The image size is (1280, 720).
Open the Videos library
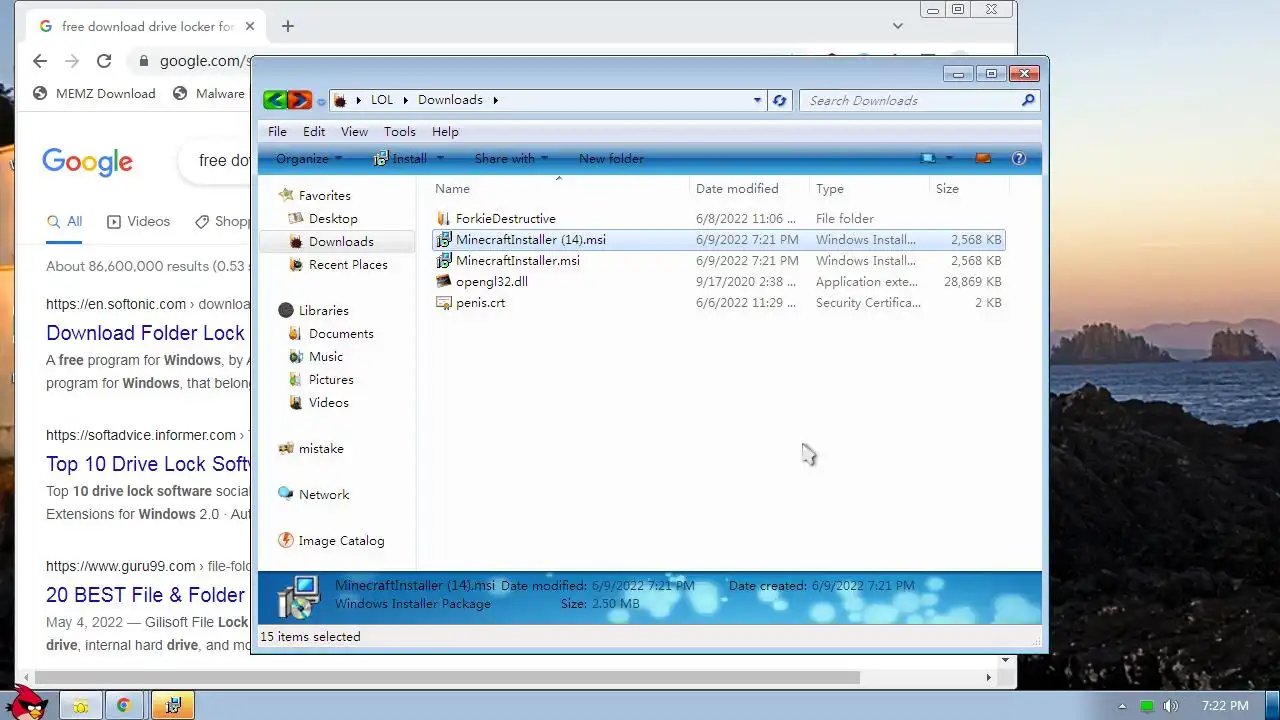click(x=329, y=402)
